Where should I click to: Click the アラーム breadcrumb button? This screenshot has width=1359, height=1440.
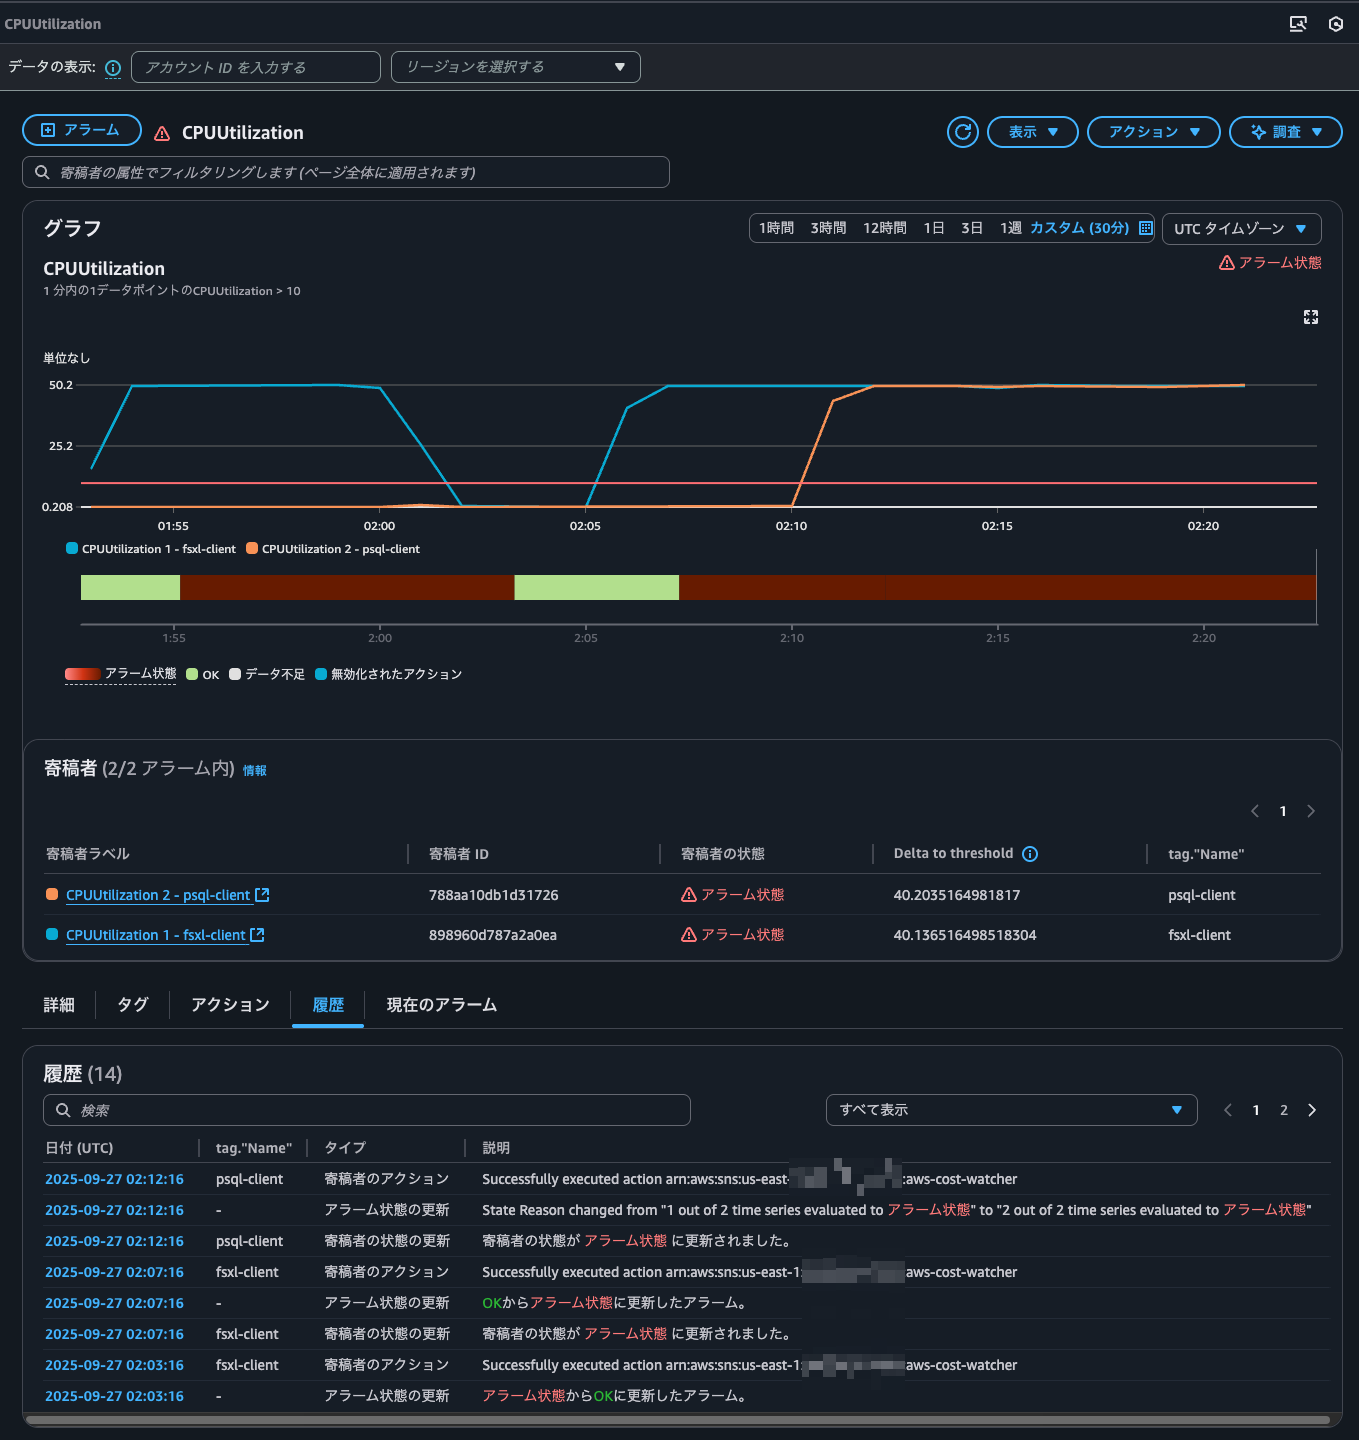[x=82, y=131]
